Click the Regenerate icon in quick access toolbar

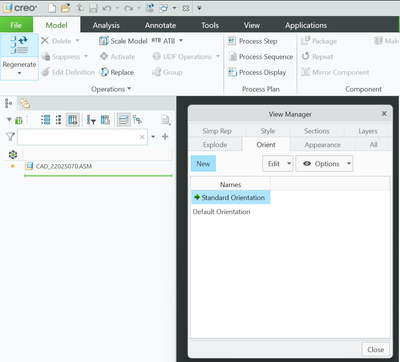150,8
